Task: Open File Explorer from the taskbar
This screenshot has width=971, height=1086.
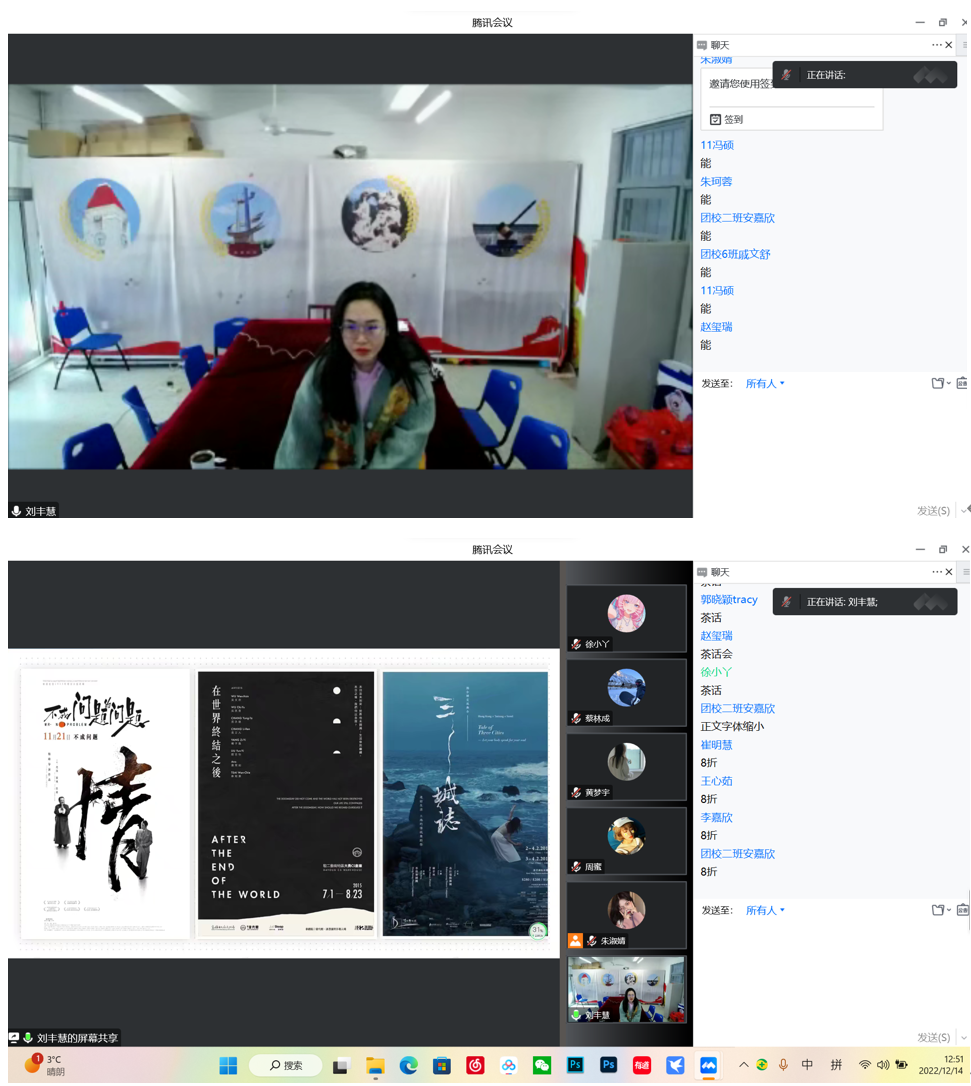Action: pyautogui.click(x=375, y=1066)
